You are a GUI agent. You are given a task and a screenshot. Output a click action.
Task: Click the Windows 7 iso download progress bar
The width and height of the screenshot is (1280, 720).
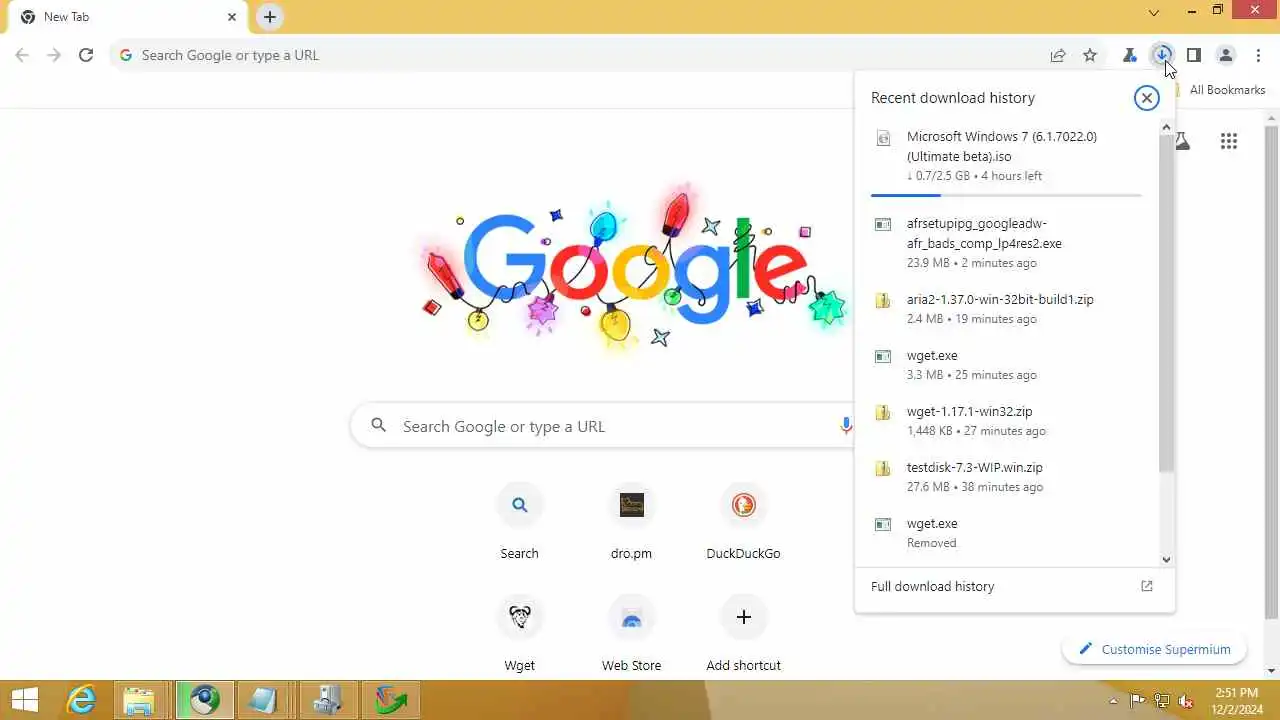(x=1006, y=195)
